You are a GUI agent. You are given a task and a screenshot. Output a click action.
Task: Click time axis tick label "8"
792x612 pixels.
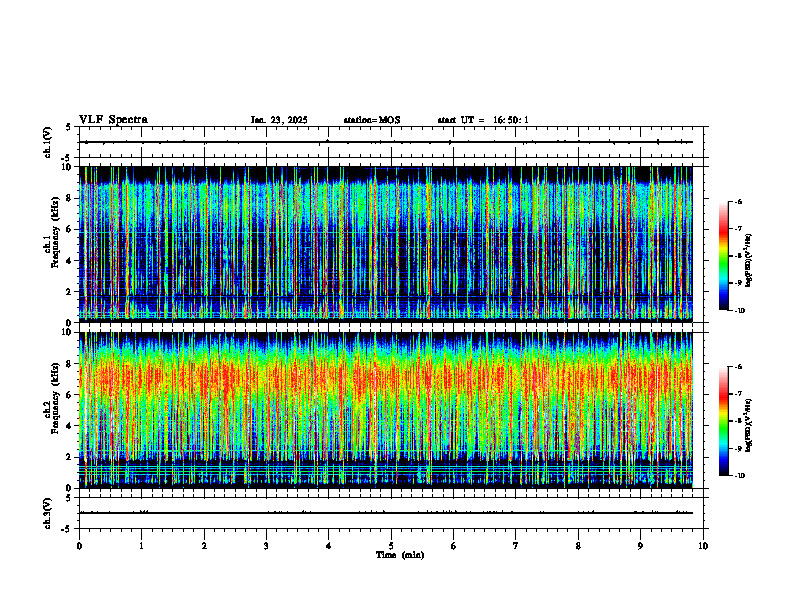coord(578,546)
